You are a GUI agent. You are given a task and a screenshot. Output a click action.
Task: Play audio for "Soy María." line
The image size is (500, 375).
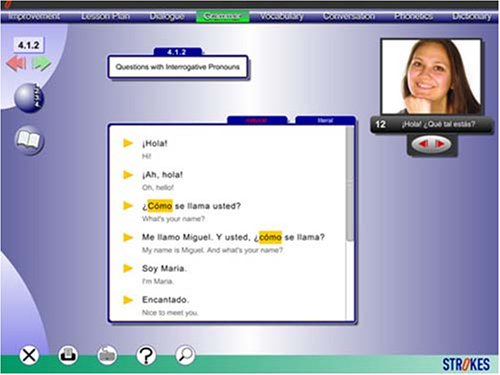click(128, 268)
